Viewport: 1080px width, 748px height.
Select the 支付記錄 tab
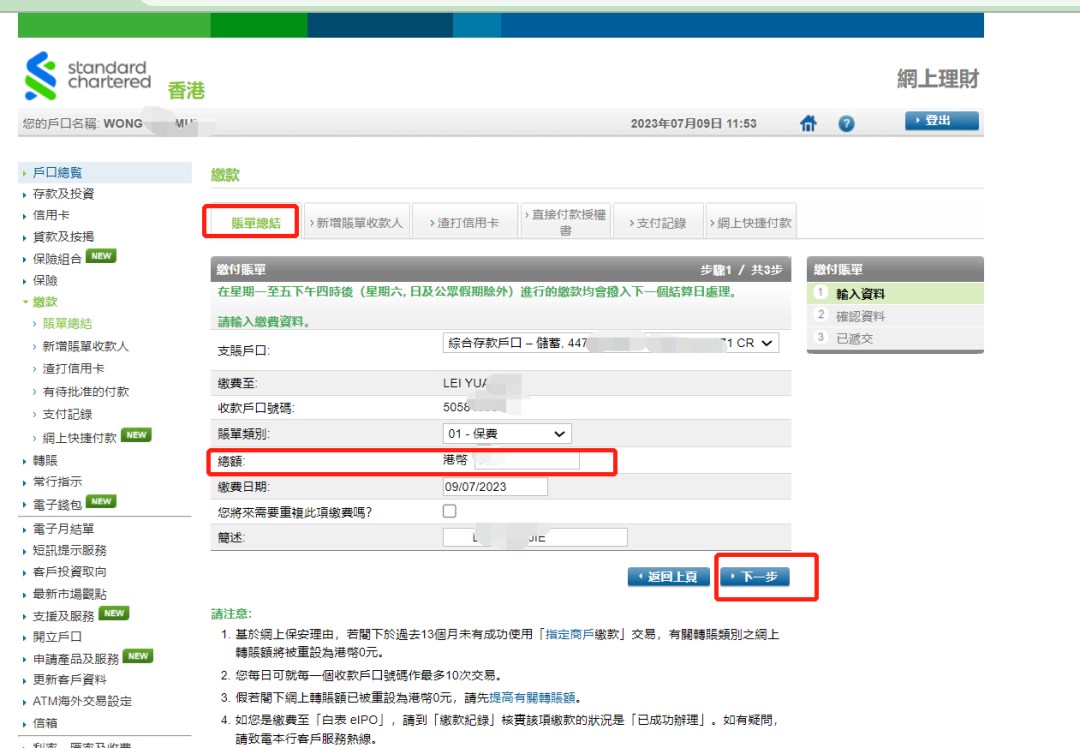(x=659, y=223)
